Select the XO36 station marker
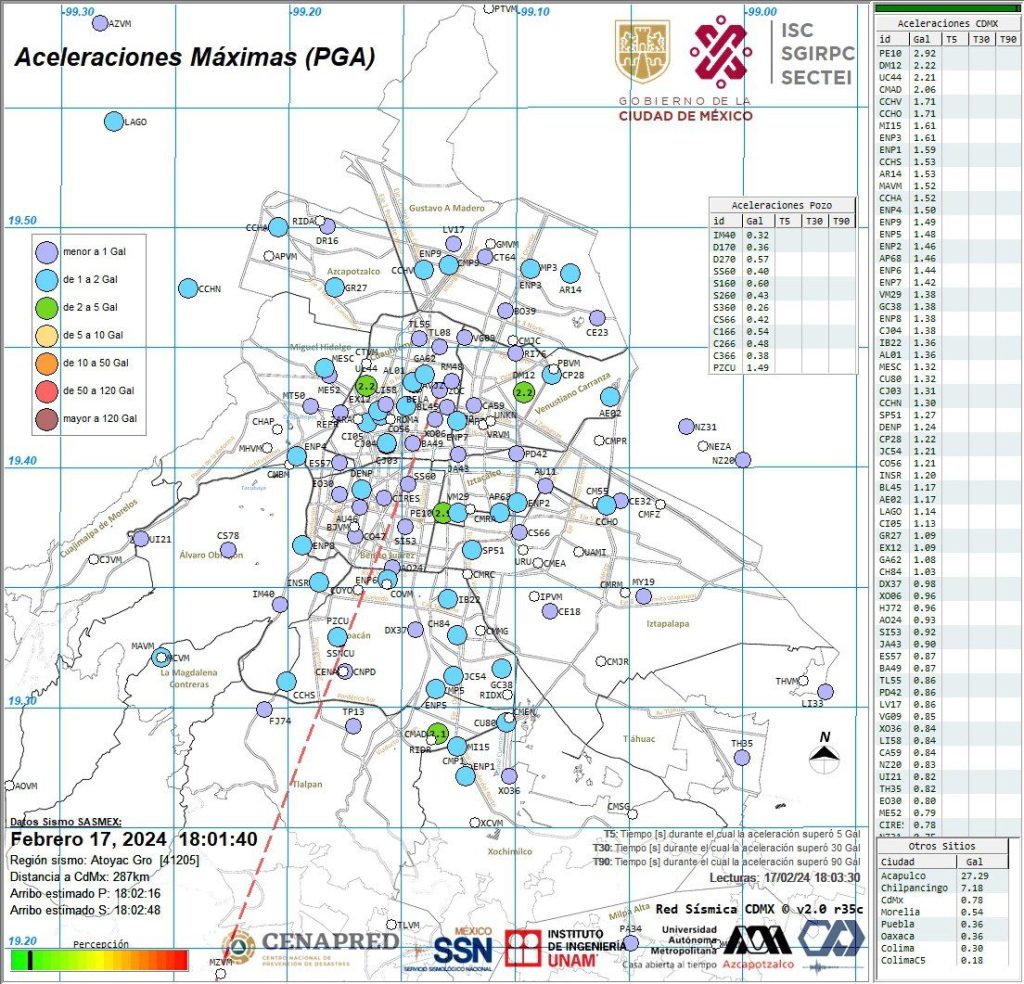This screenshot has width=1024, height=984. [x=509, y=776]
